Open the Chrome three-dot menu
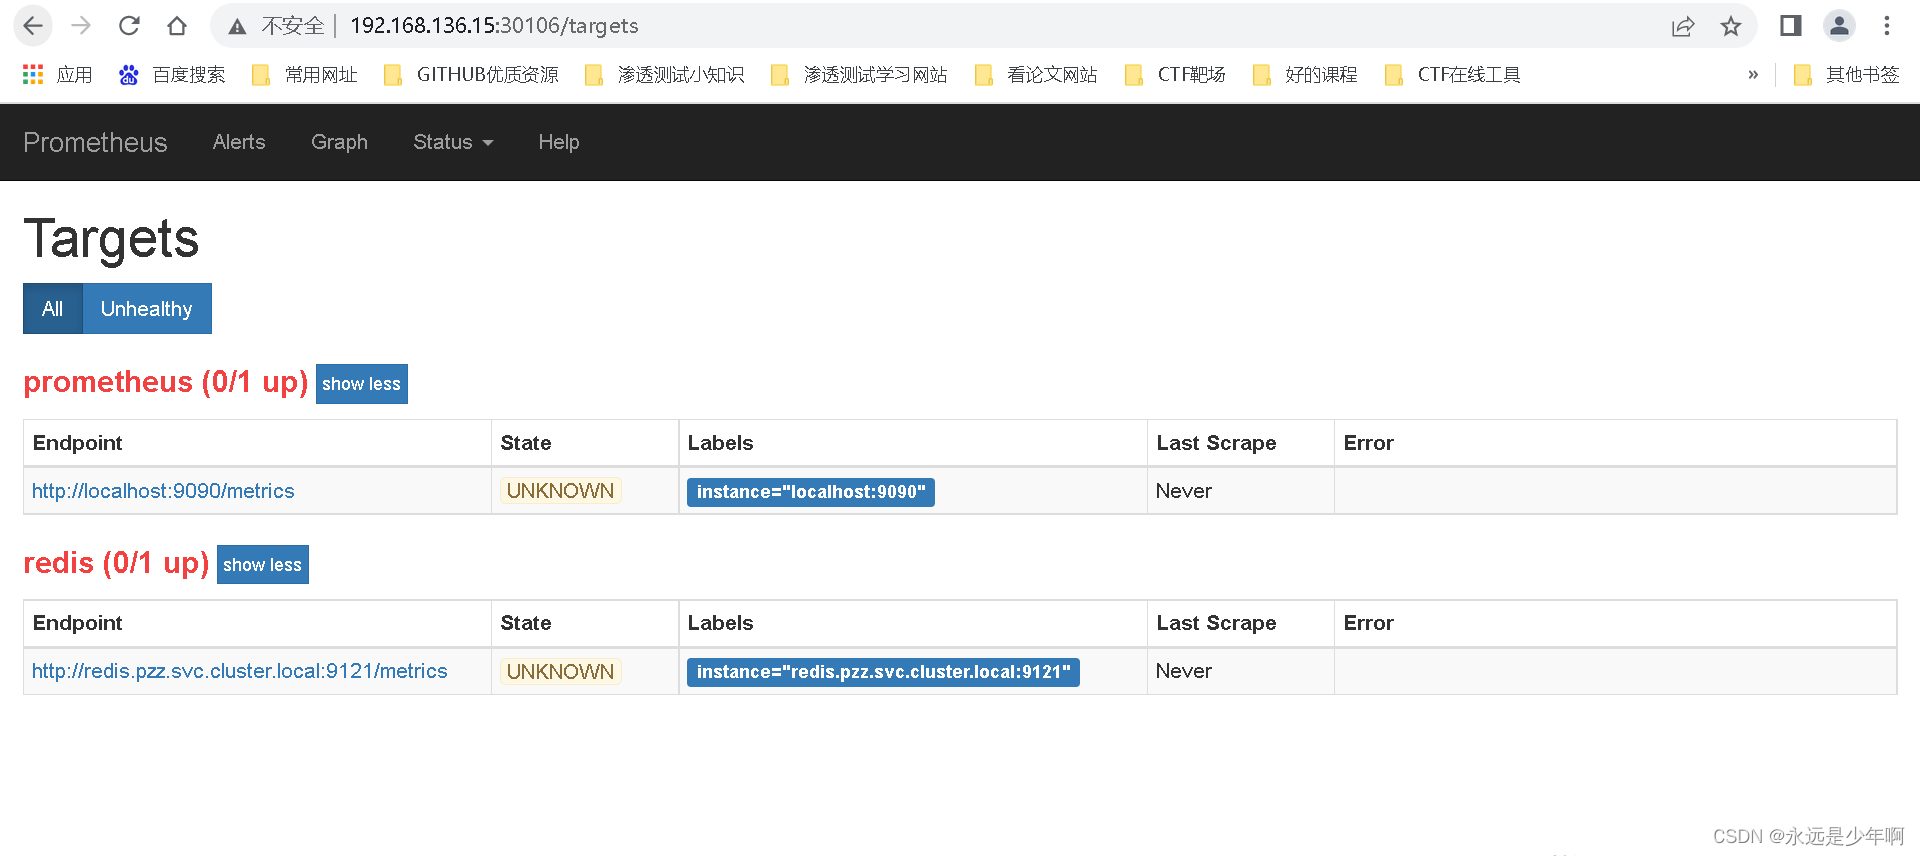1920x856 pixels. 1887,26
